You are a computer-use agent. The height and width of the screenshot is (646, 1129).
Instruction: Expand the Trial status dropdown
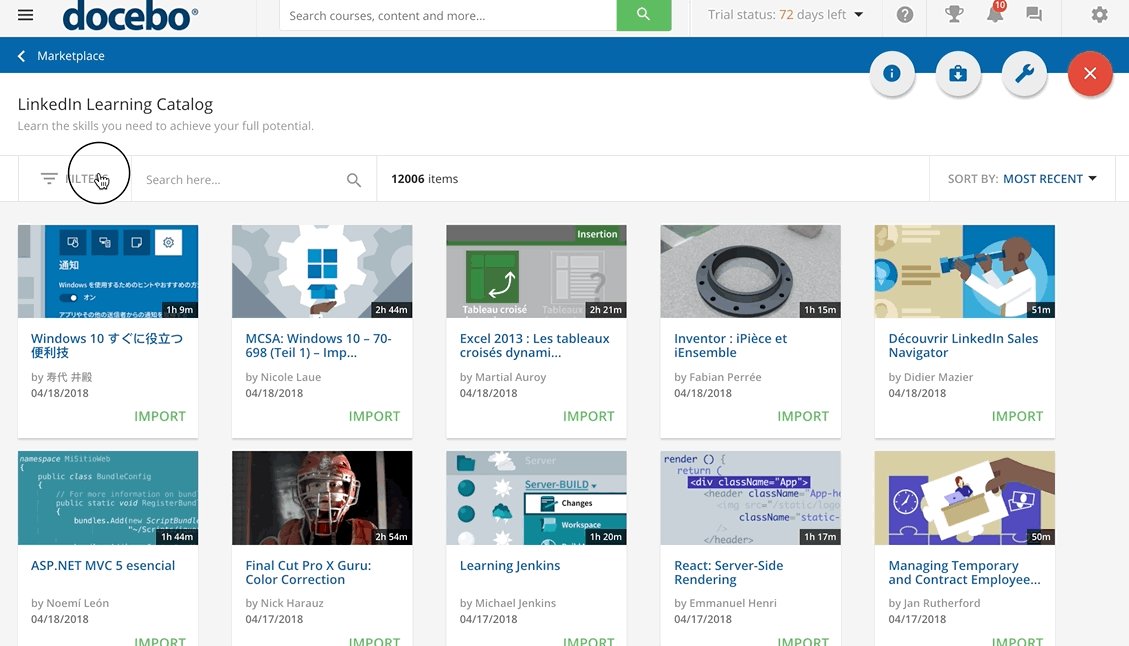pos(786,15)
